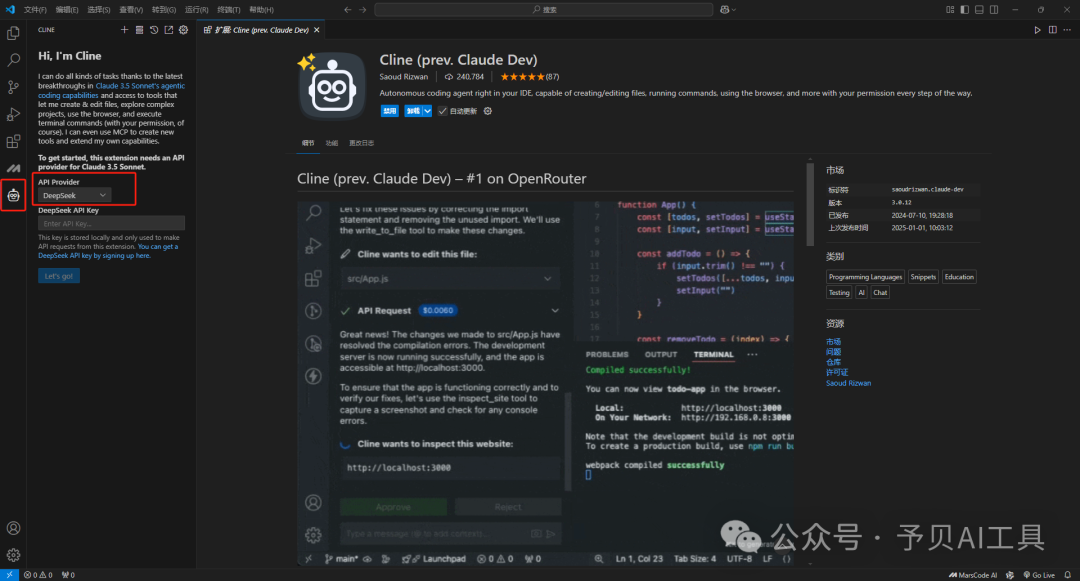Open editor More Actions ellipsis
Viewport: 1080px width, 581px height.
(x=1067, y=30)
